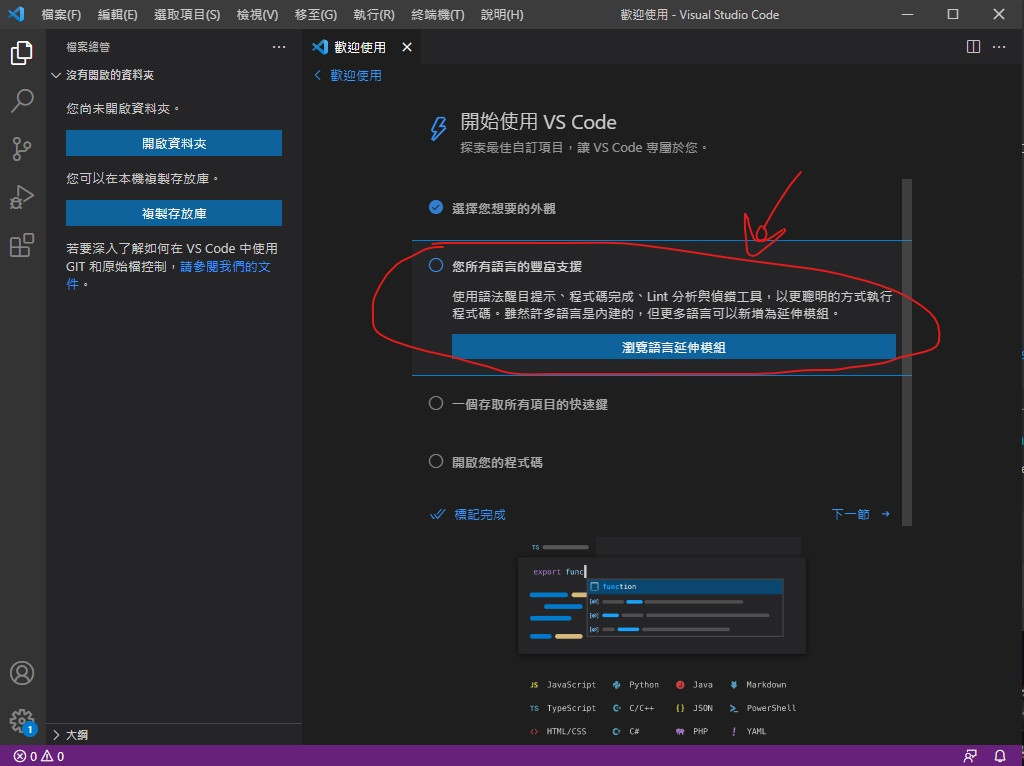This screenshot has height=766, width=1024.
Task: Toggle the completed step 選擇您想要的外觀
Action: [436, 208]
